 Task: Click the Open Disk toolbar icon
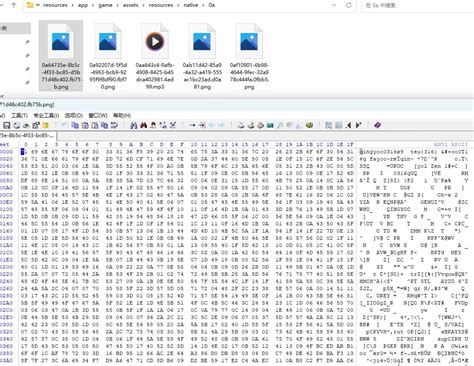point(241,125)
